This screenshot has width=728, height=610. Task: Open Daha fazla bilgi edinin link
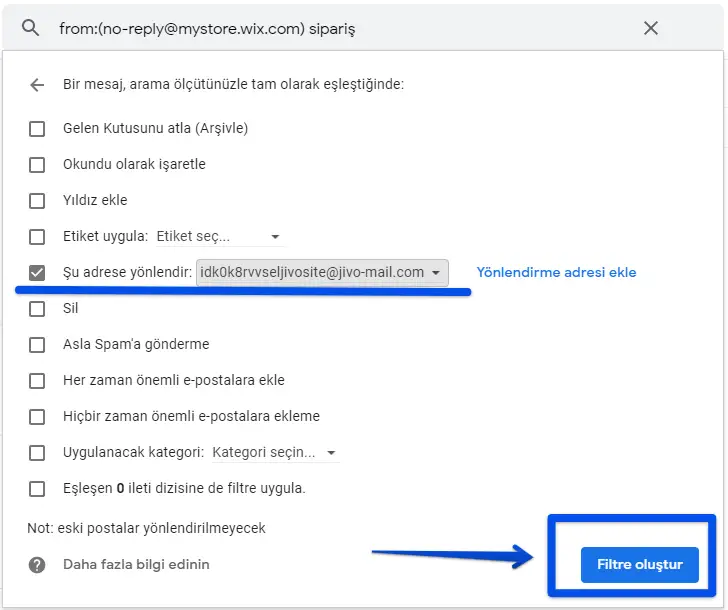click(136, 565)
